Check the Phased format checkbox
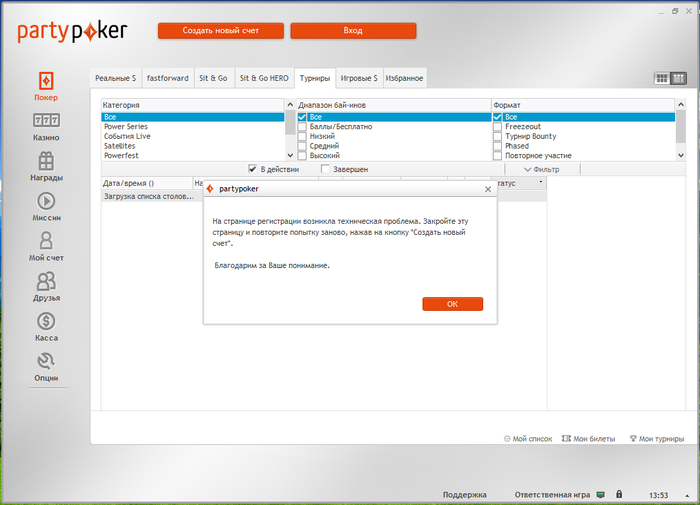 (x=497, y=146)
